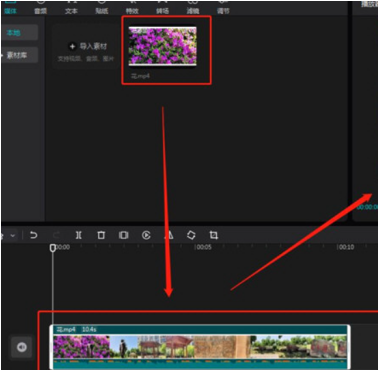Open the 特效 effects tab
This screenshot has width=378, height=370.
click(132, 7)
